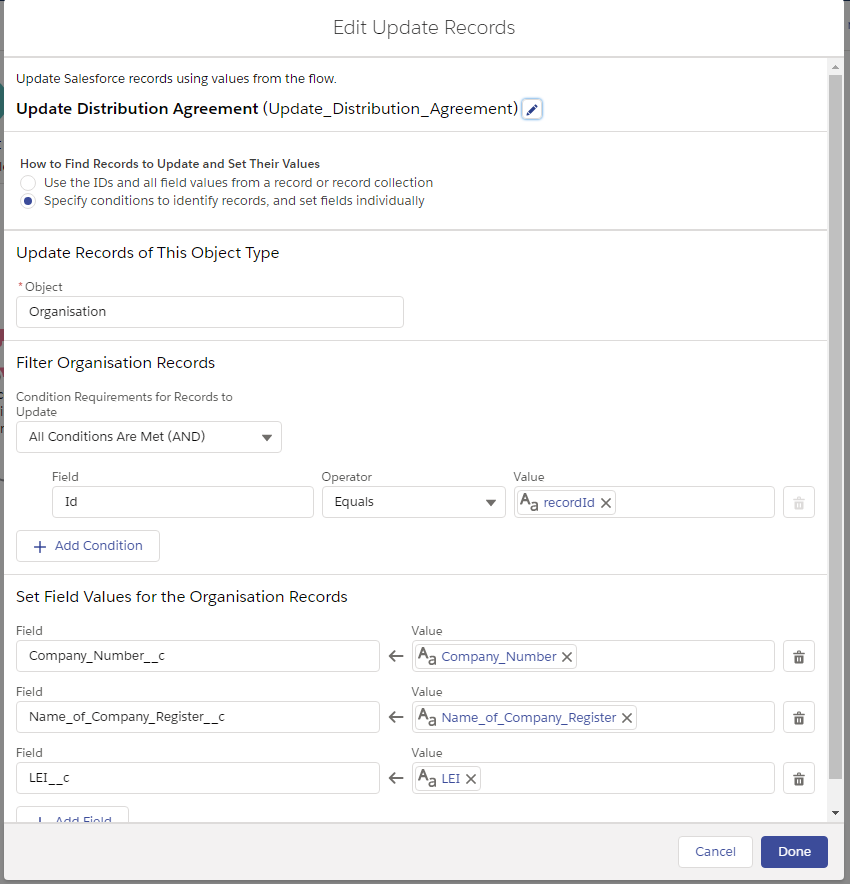This screenshot has height=884, width=850.
Task: Click the Add Condition button
Action: pyautogui.click(x=88, y=546)
